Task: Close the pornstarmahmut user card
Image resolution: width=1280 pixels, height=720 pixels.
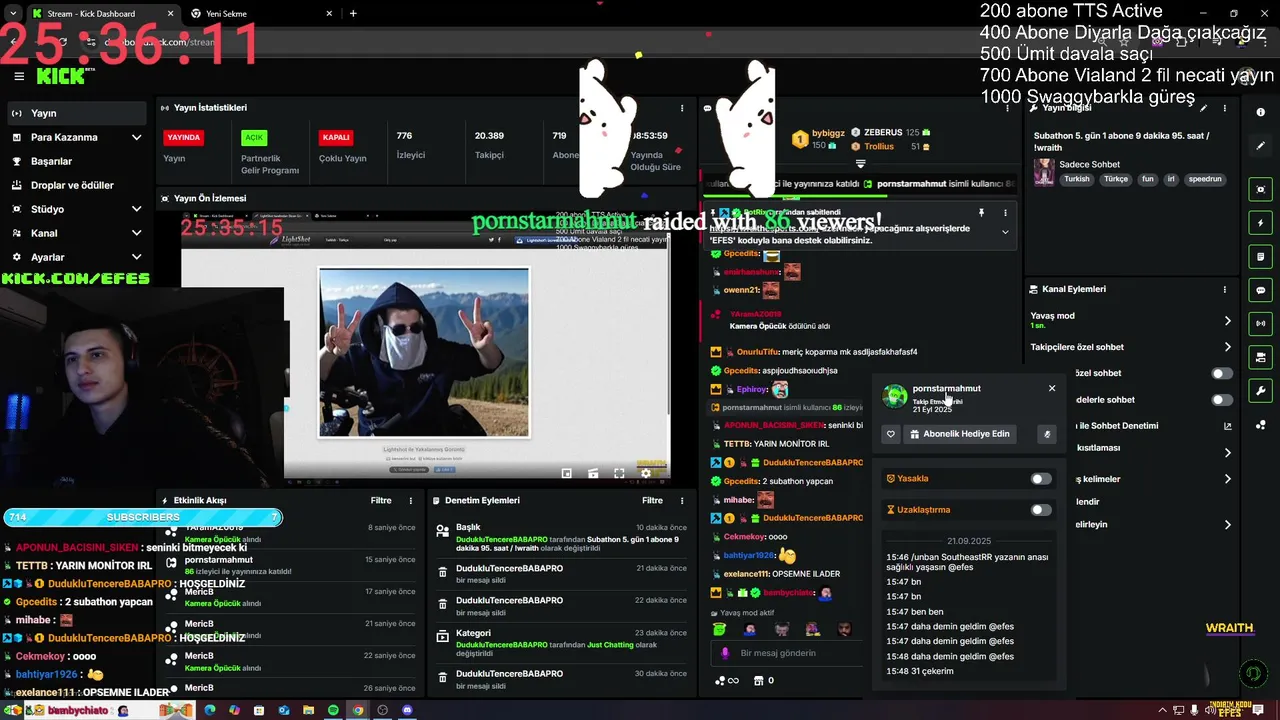Action: (1052, 388)
